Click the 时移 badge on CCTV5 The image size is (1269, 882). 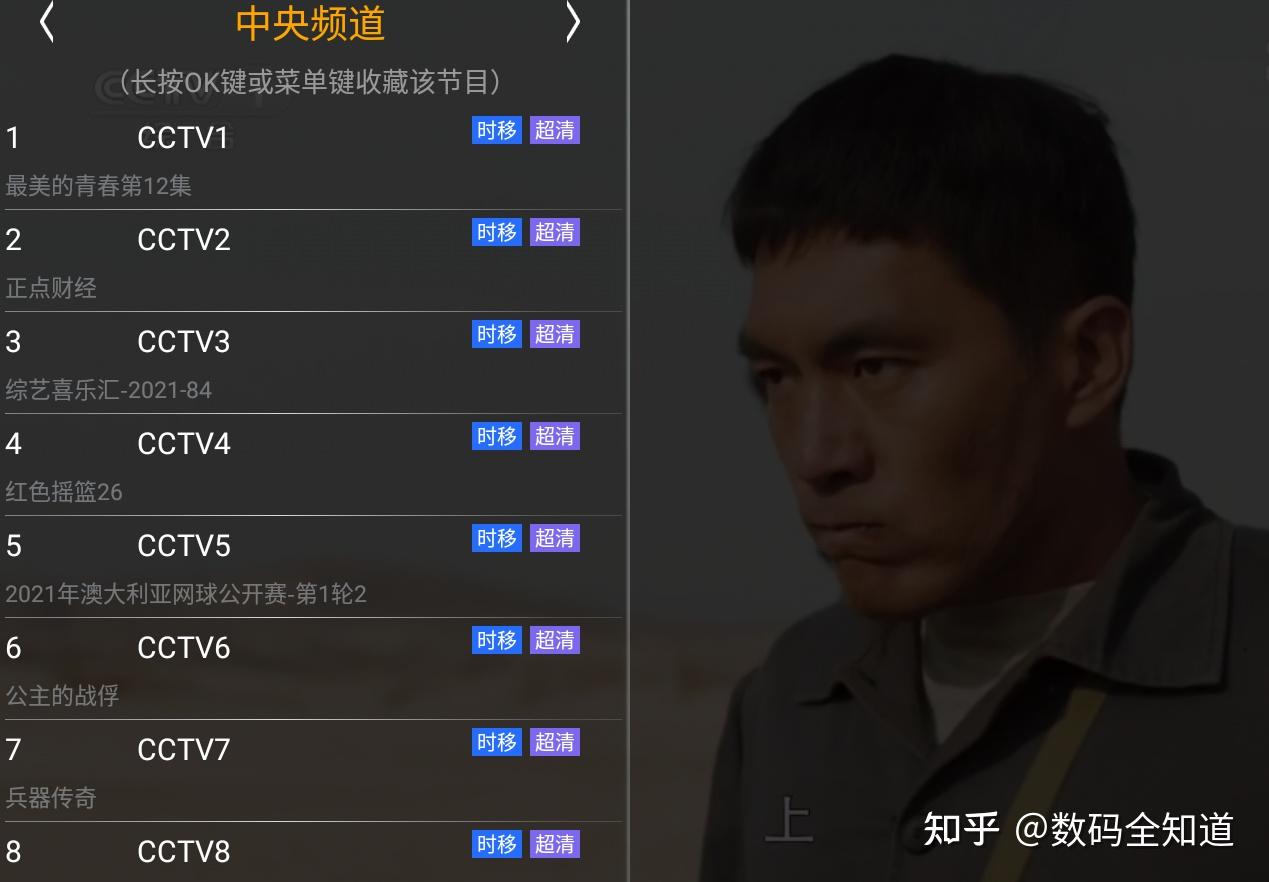(497, 538)
